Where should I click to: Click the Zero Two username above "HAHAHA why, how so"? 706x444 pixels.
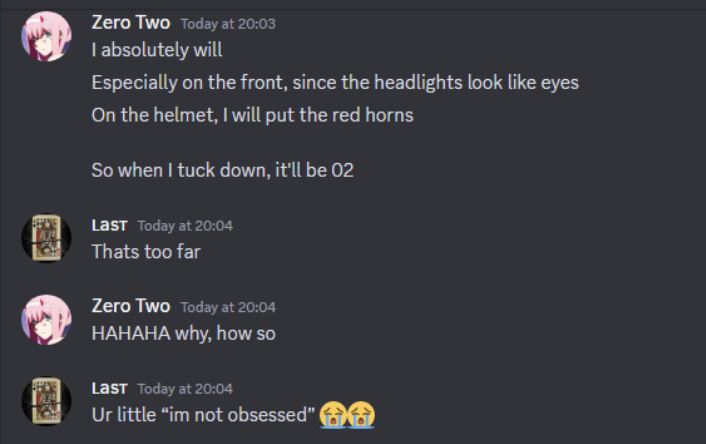click(x=130, y=306)
